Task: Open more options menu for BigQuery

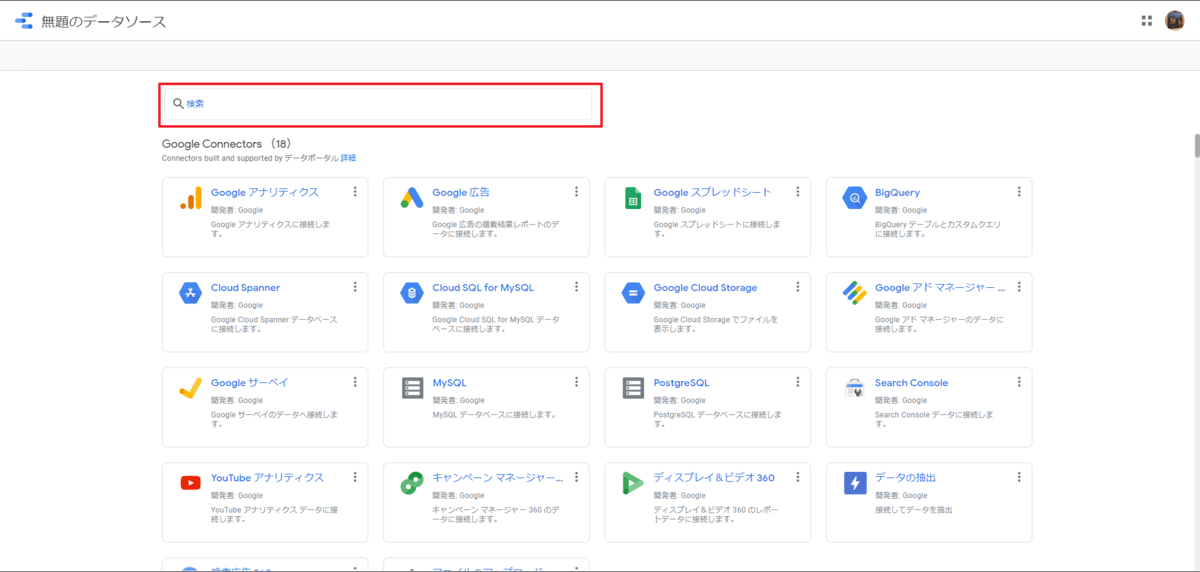Action: point(1019,192)
